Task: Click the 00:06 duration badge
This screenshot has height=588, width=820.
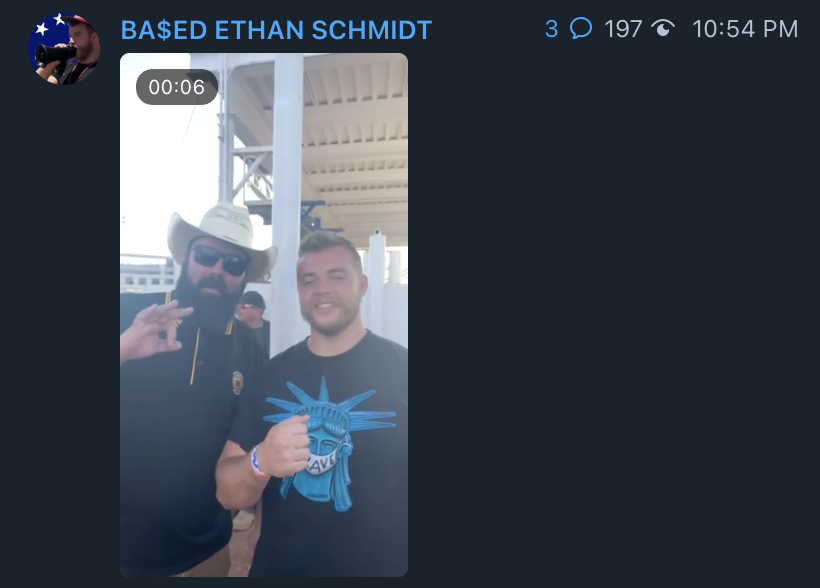Action: click(x=177, y=87)
